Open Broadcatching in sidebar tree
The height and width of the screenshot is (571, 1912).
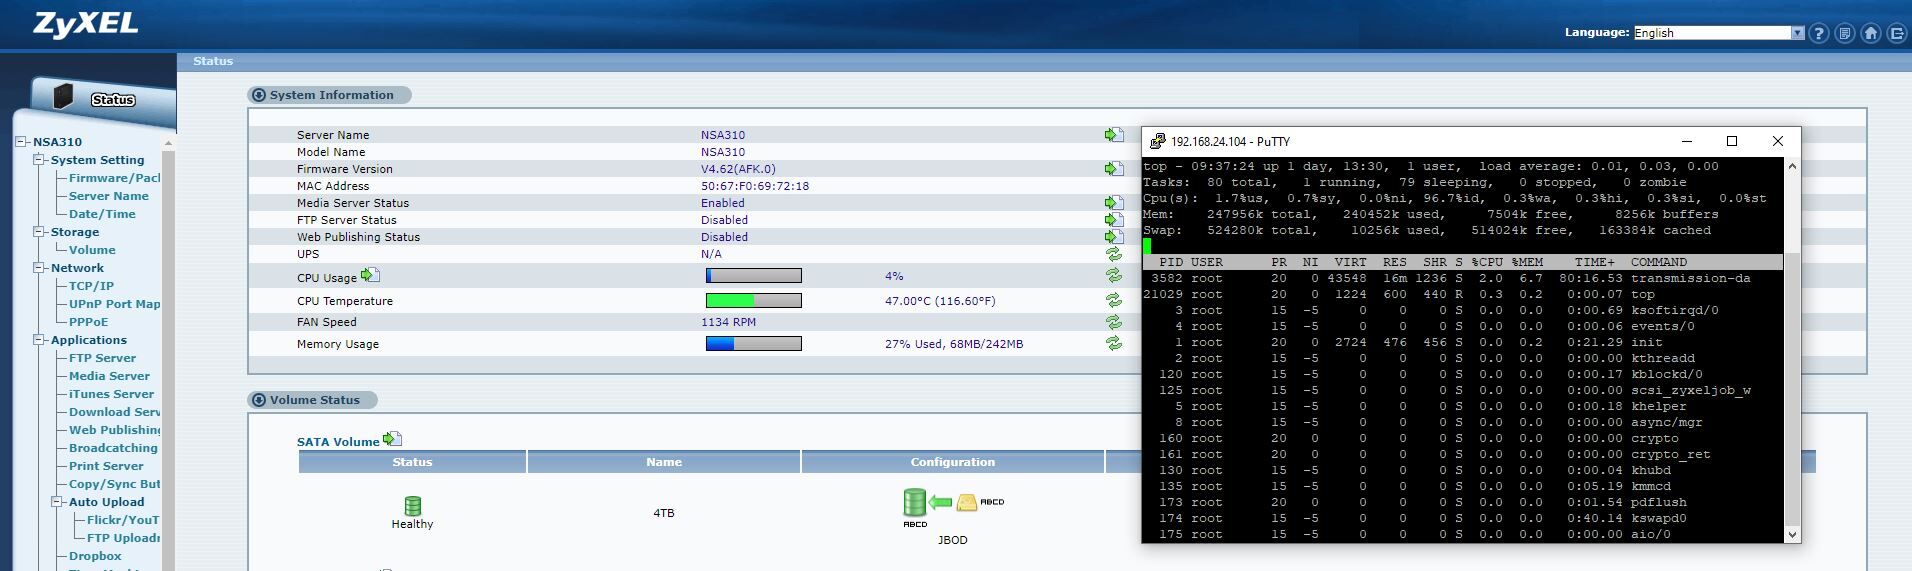coord(113,448)
